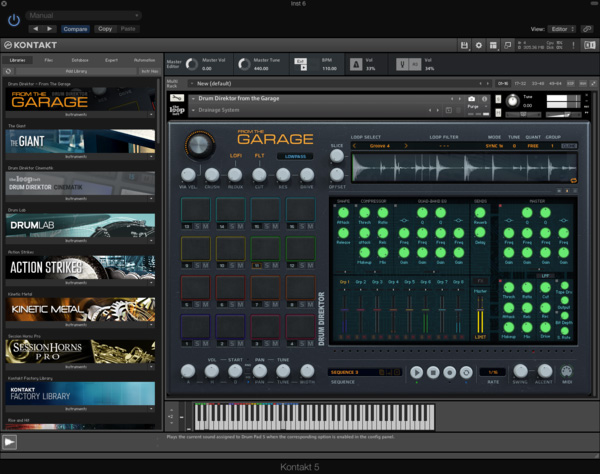Viewport: 600px width, 474px height.
Task: Click the Copy button
Action: pos(105,29)
